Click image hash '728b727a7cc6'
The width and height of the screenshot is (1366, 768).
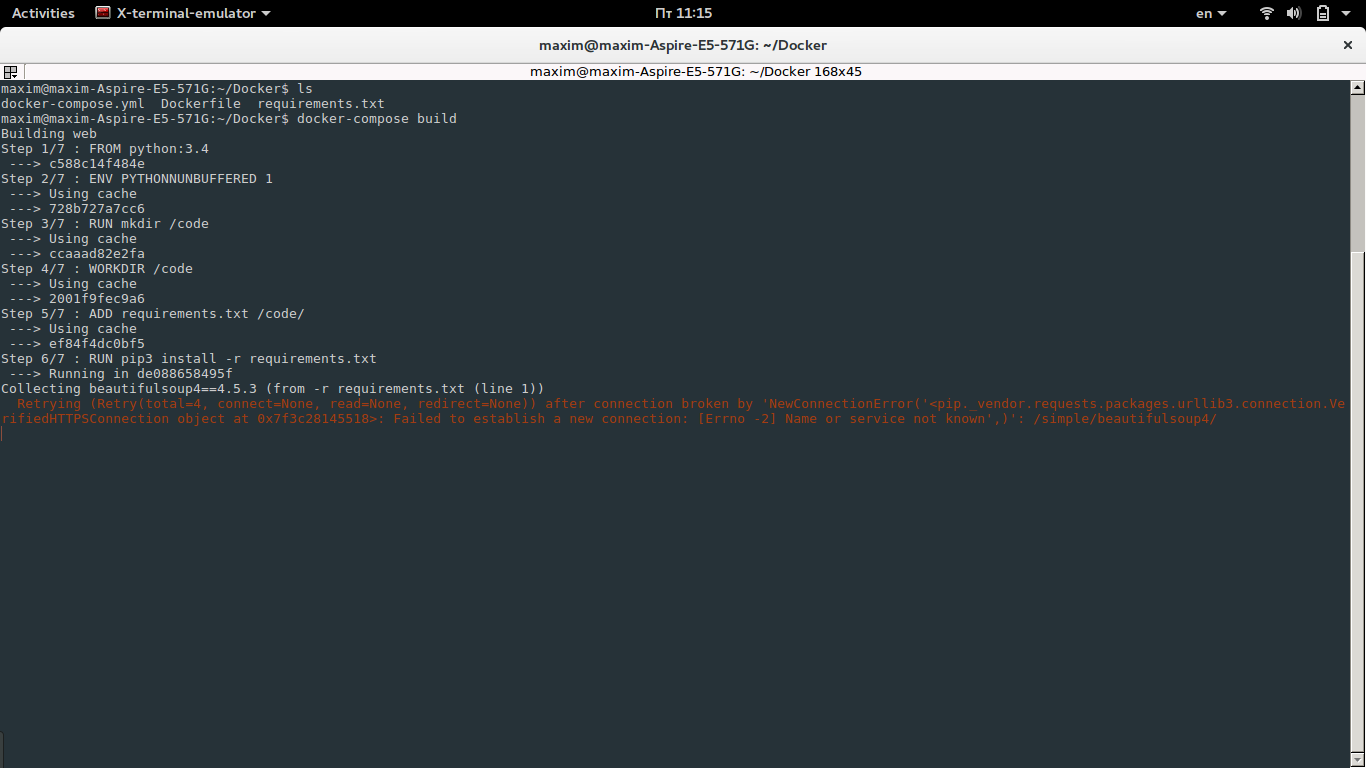pos(97,209)
